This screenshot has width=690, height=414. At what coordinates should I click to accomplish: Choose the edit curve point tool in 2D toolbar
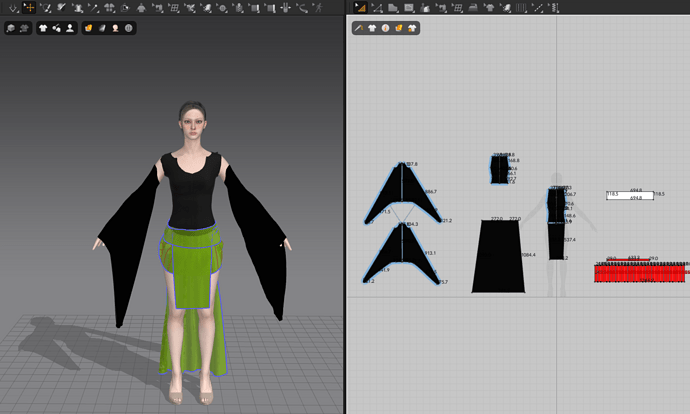(x=377, y=7)
